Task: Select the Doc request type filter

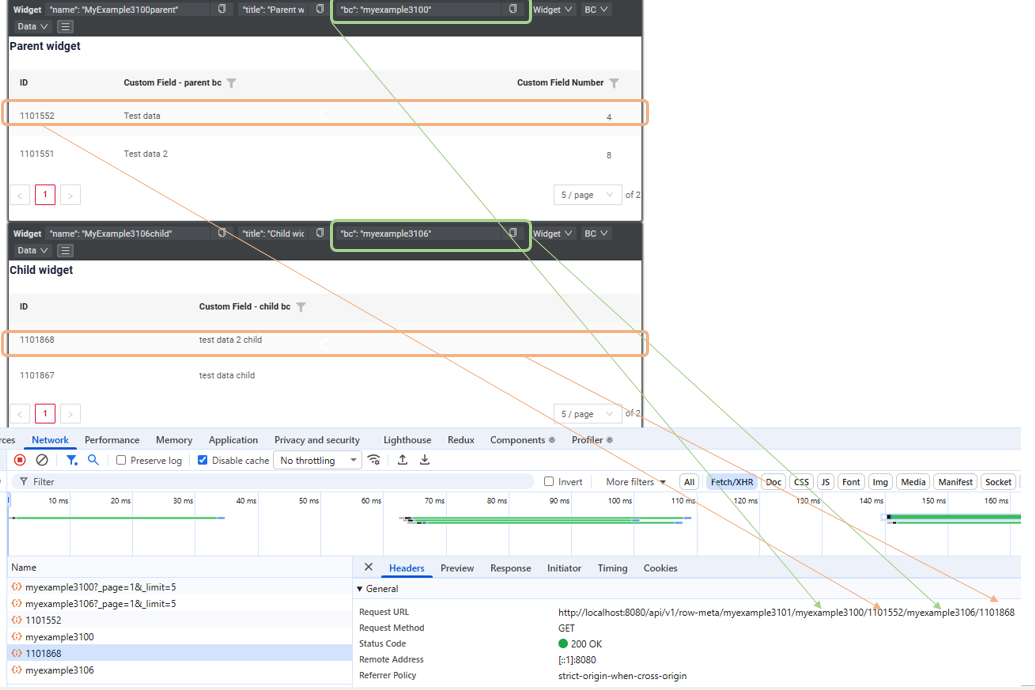Action: 773,482
